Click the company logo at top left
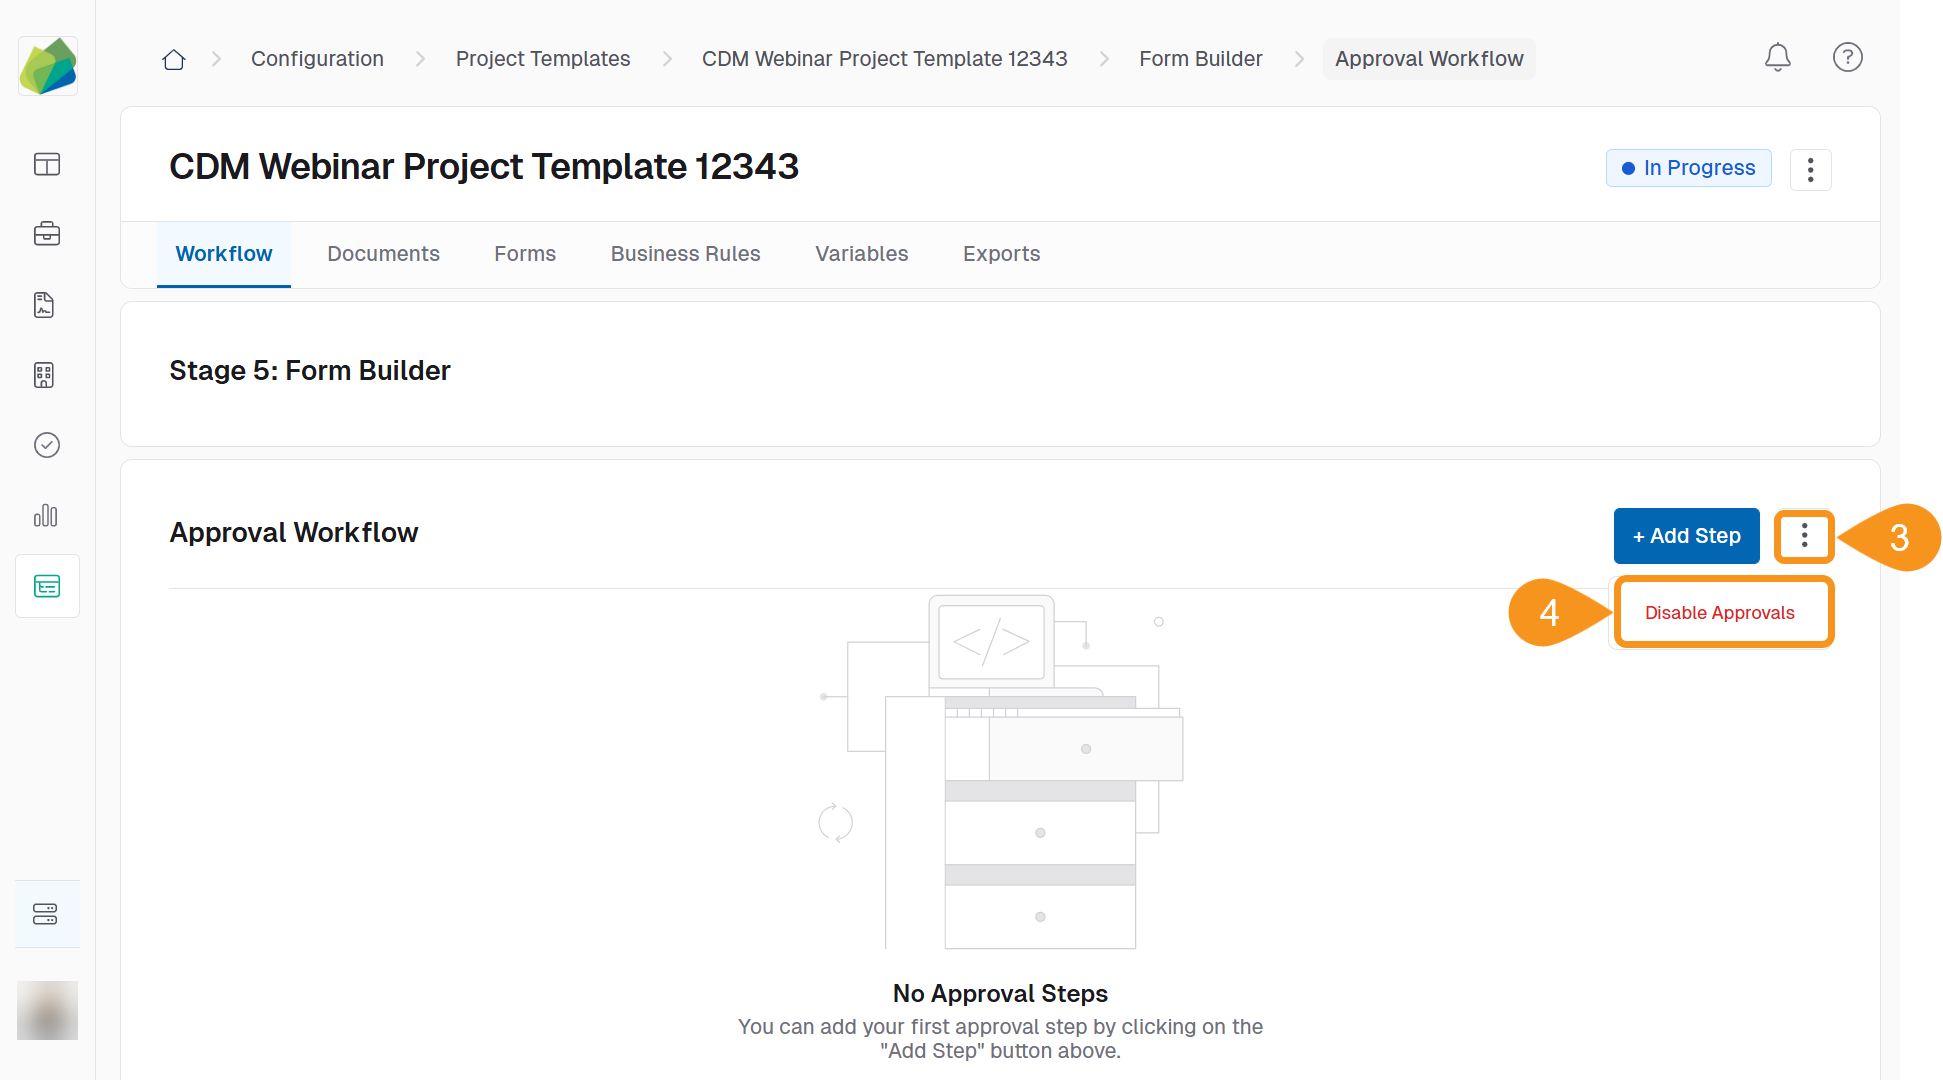The height and width of the screenshot is (1080, 1943). (47, 65)
